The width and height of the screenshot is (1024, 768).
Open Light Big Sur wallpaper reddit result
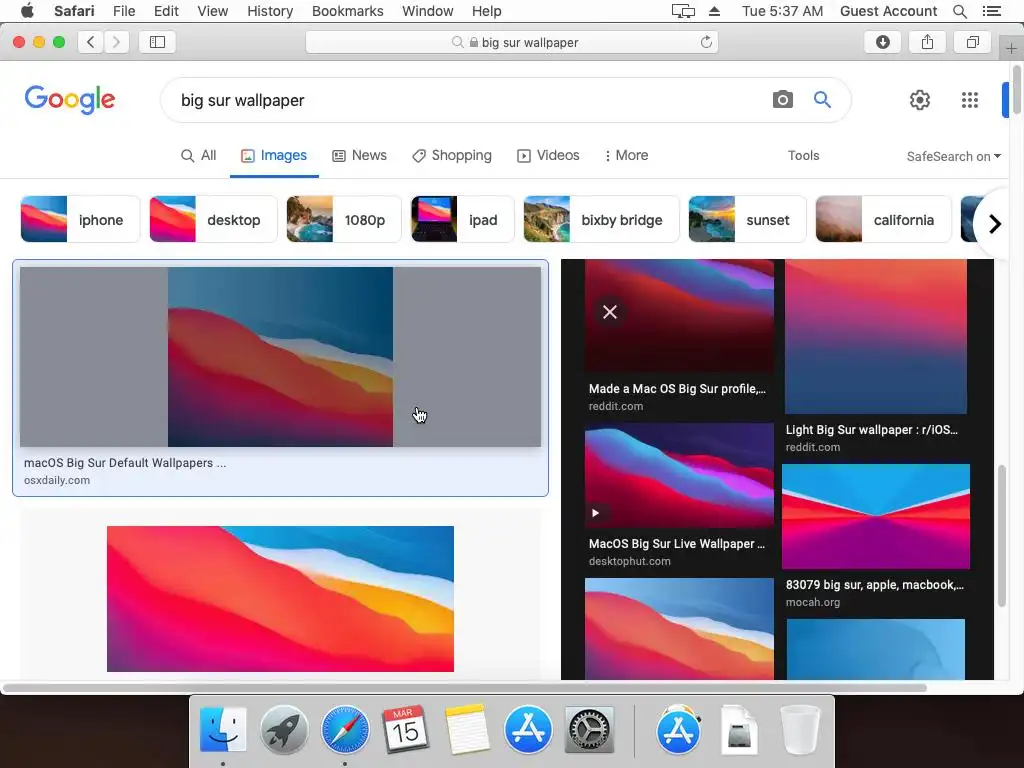click(x=872, y=430)
